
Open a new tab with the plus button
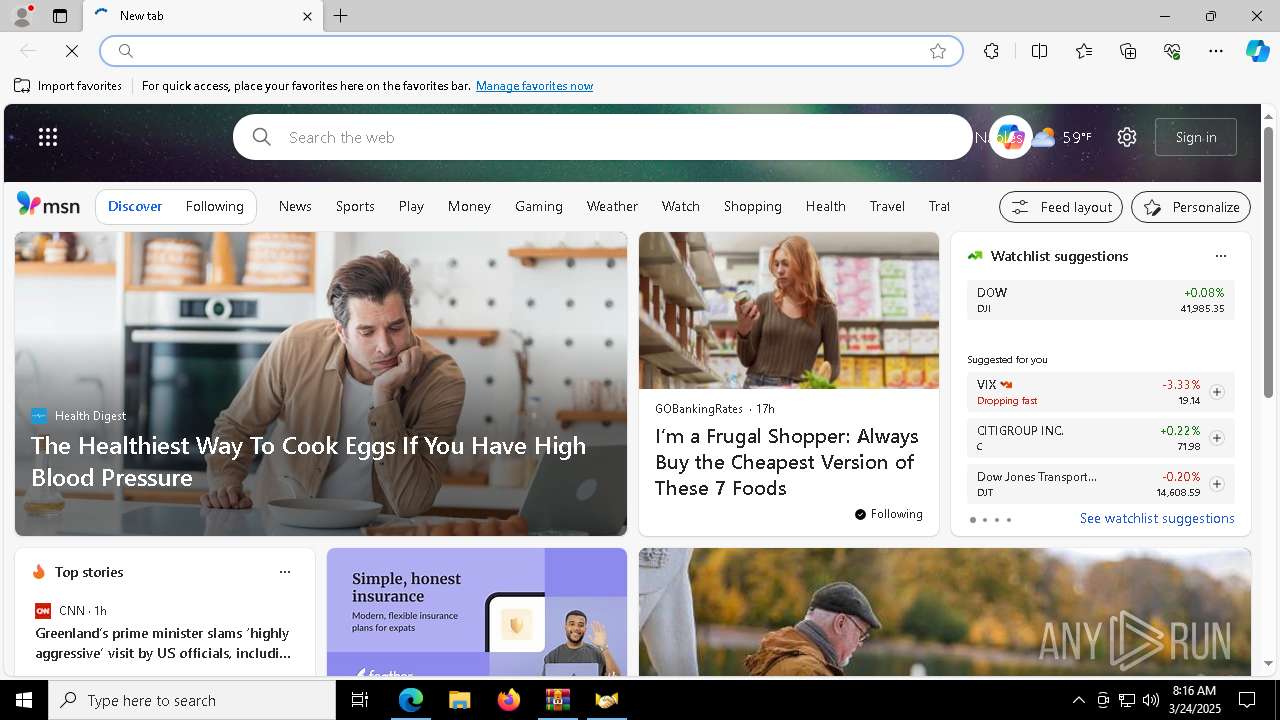click(x=340, y=16)
